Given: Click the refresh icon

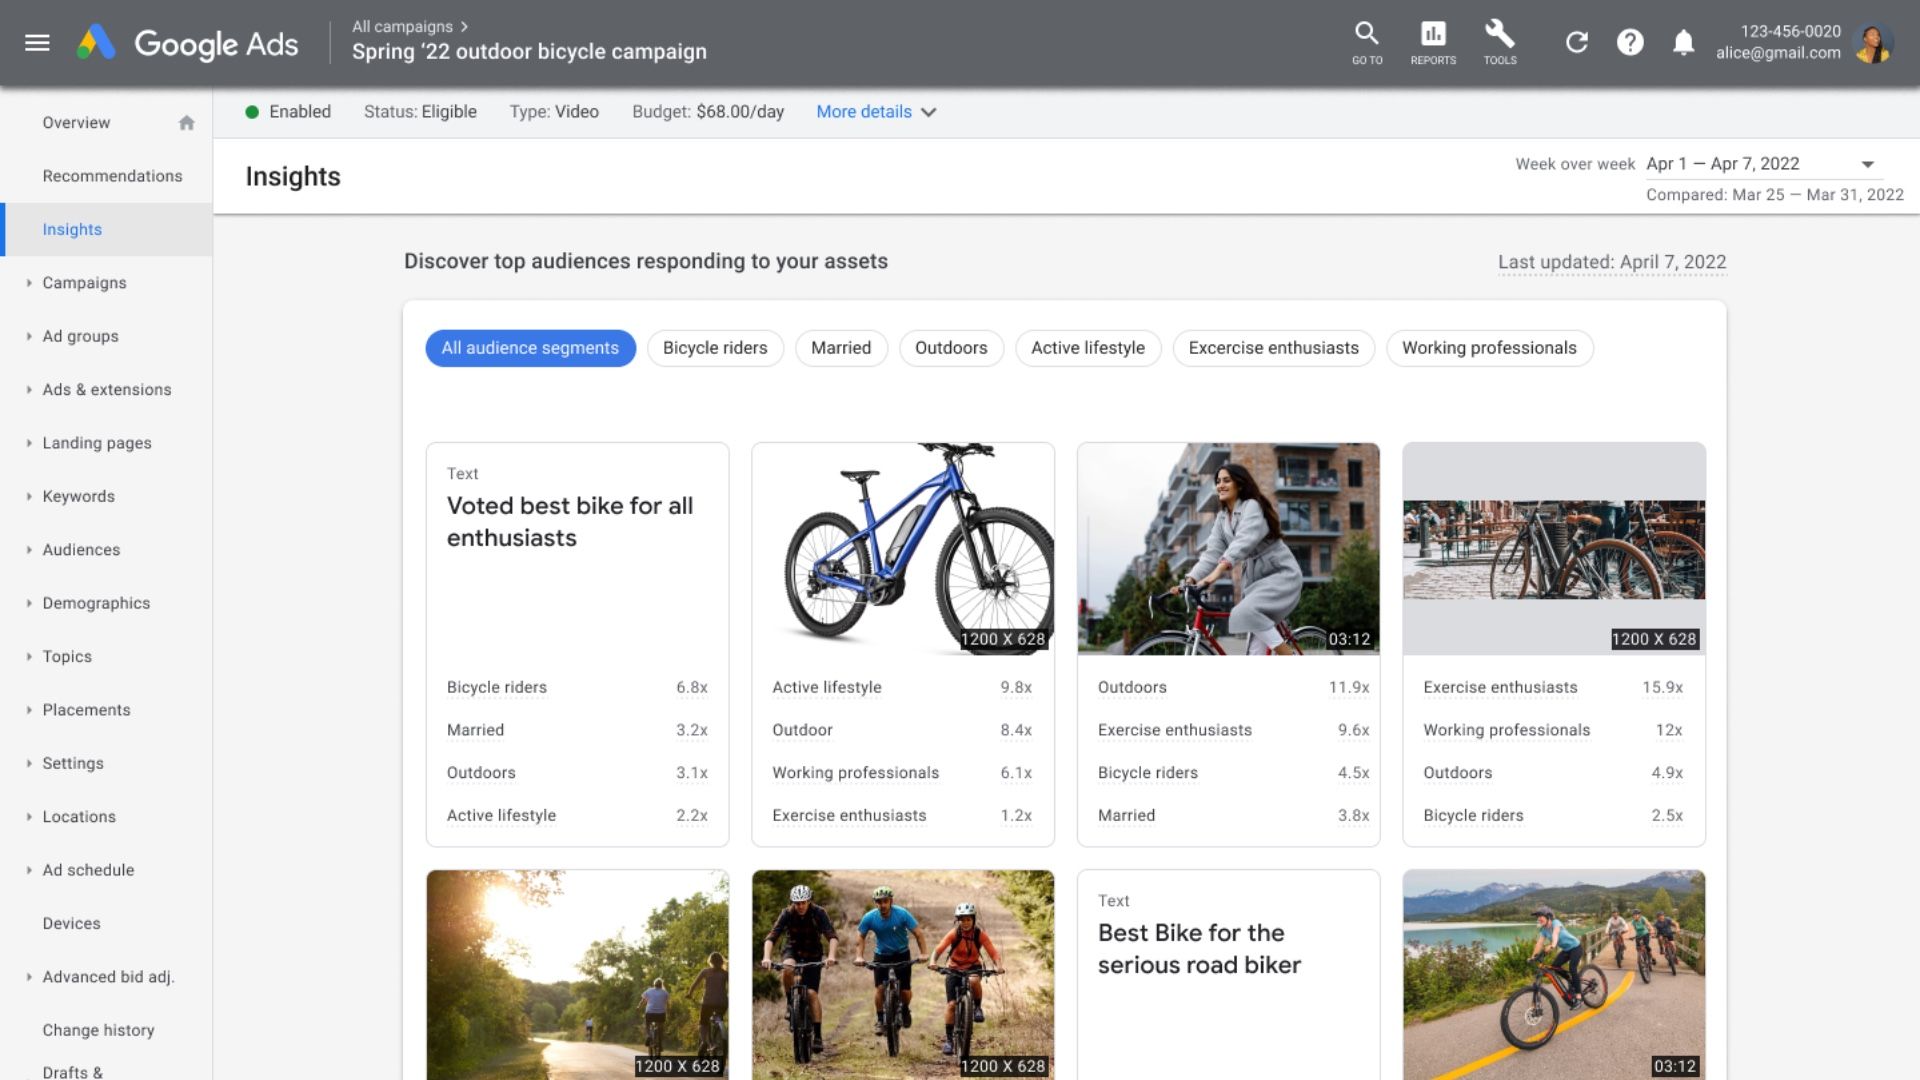Looking at the screenshot, I should tap(1577, 42).
